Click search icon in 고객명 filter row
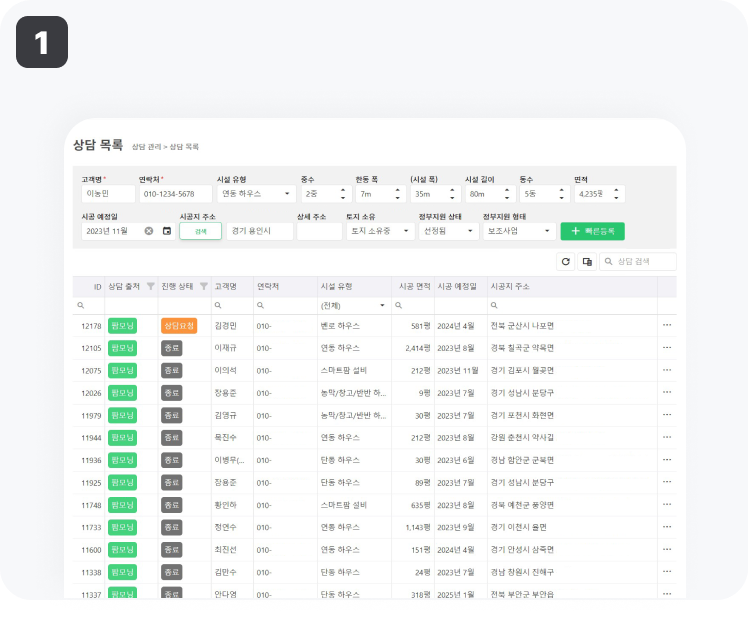The width and height of the screenshot is (748, 620). click(x=218, y=305)
